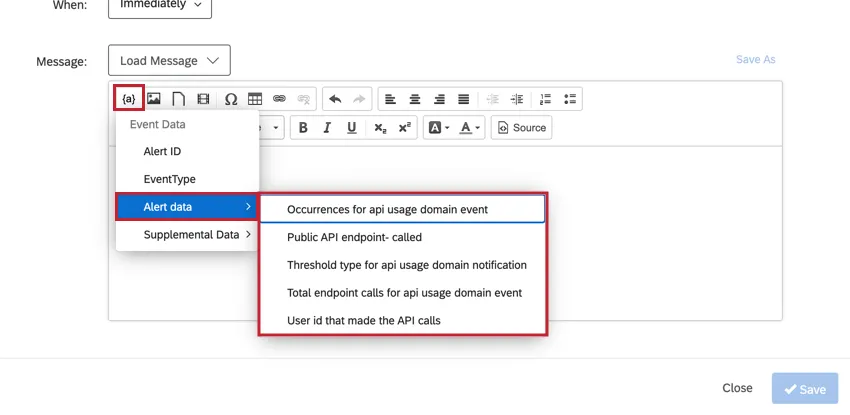Image resolution: width=850 pixels, height=415 pixels.
Task: Toggle bold formatting
Action: [303, 128]
